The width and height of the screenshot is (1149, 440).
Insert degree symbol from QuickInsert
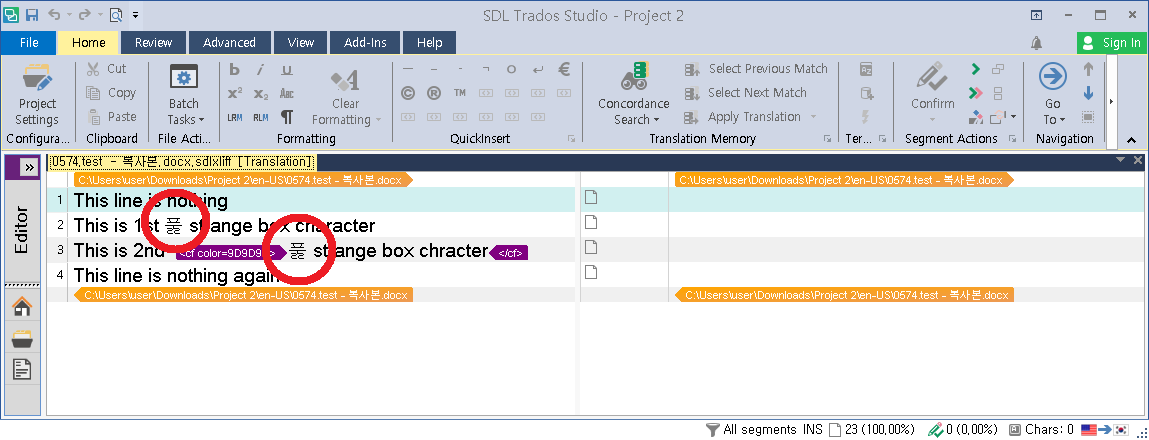coord(511,70)
